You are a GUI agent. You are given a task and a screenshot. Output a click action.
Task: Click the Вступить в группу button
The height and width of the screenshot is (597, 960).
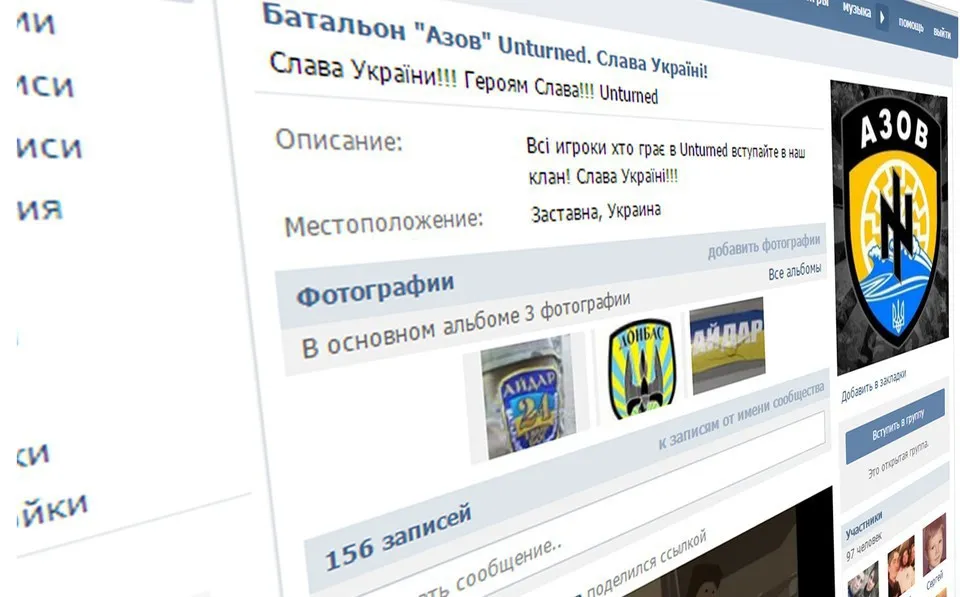(x=895, y=426)
